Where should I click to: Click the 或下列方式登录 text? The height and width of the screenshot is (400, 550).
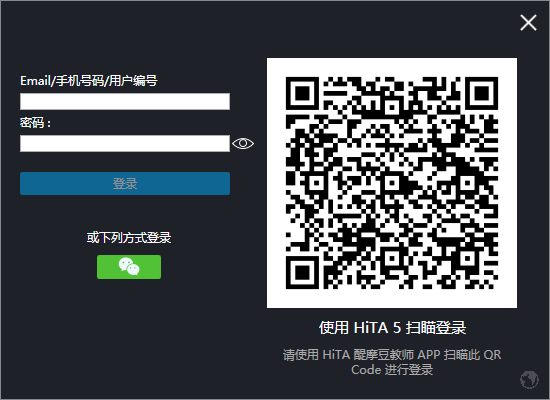129,238
